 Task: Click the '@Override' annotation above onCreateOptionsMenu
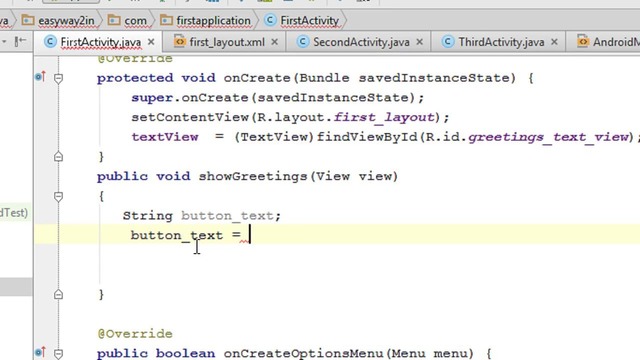[135, 334]
